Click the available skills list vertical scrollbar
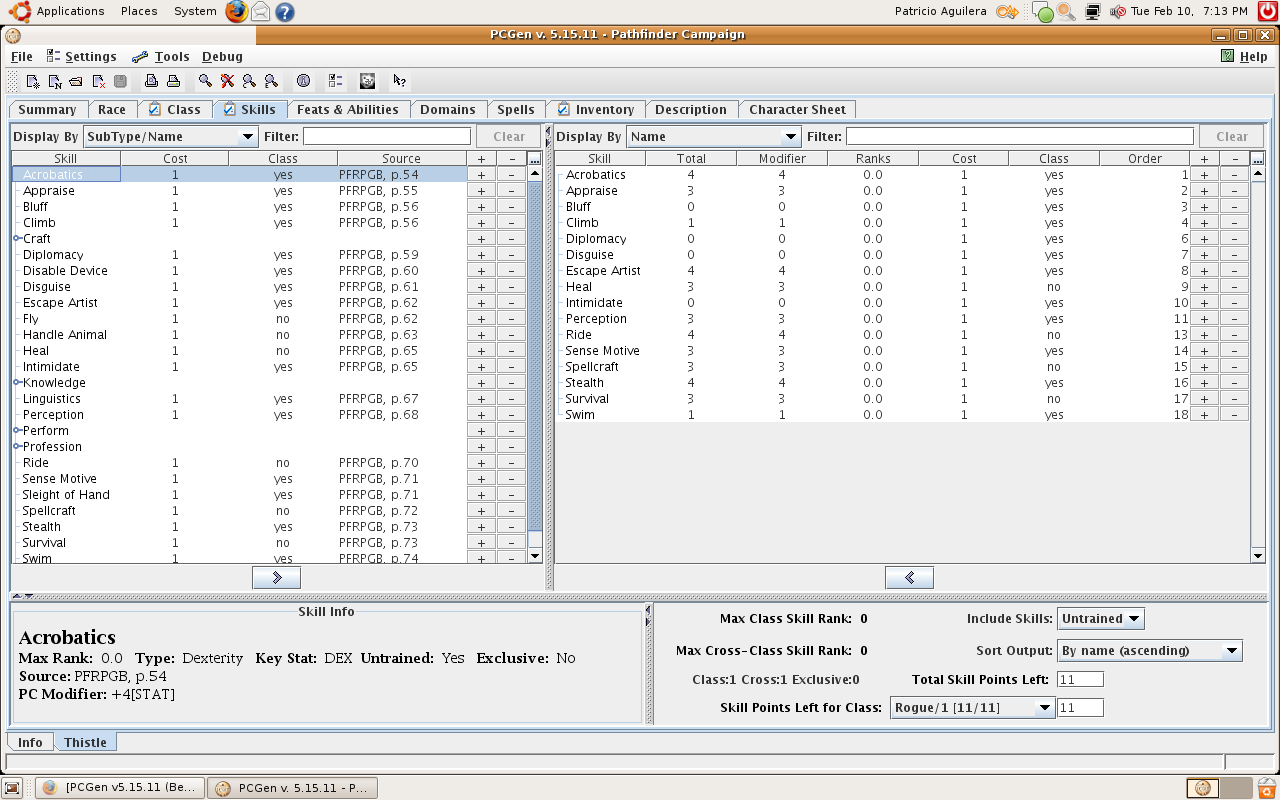Image resolution: width=1280 pixels, height=800 pixels. click(x=534, y=350)
